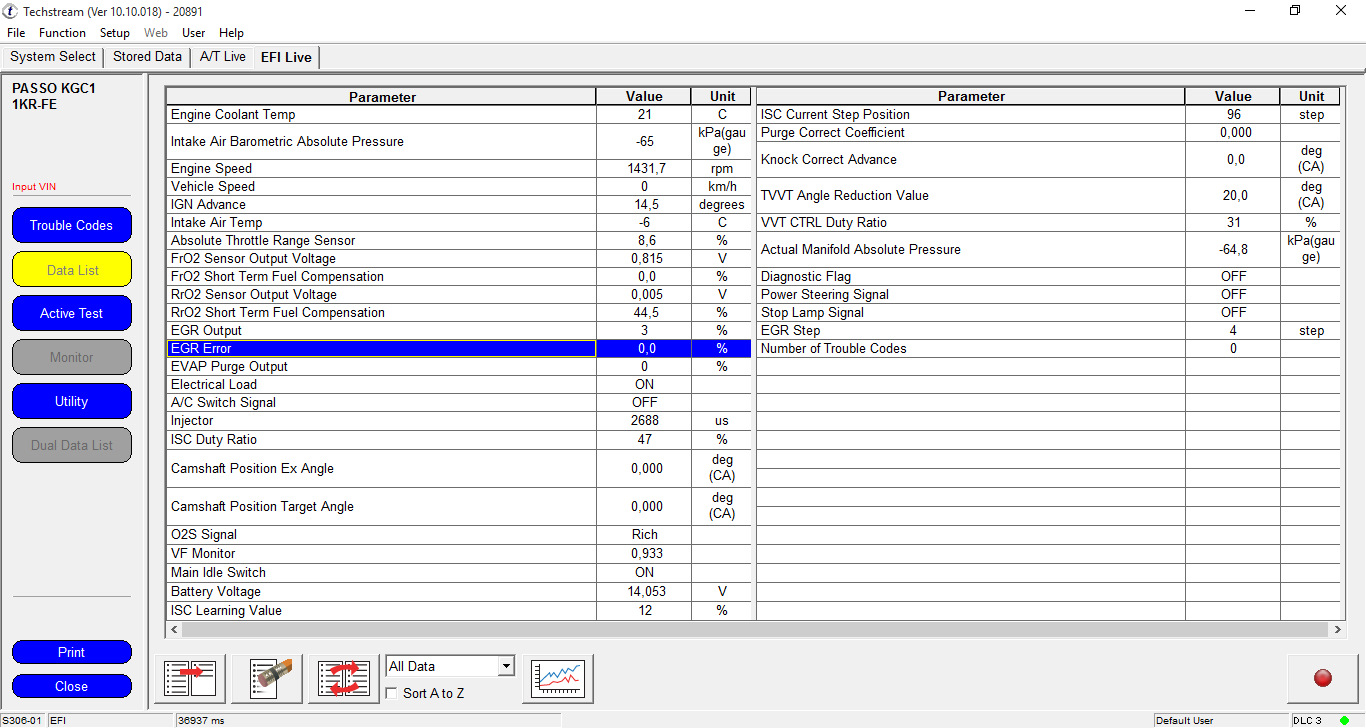Click the Close button in sidebar
This screenshot has width=1366, height=728.
pos(72,686)
